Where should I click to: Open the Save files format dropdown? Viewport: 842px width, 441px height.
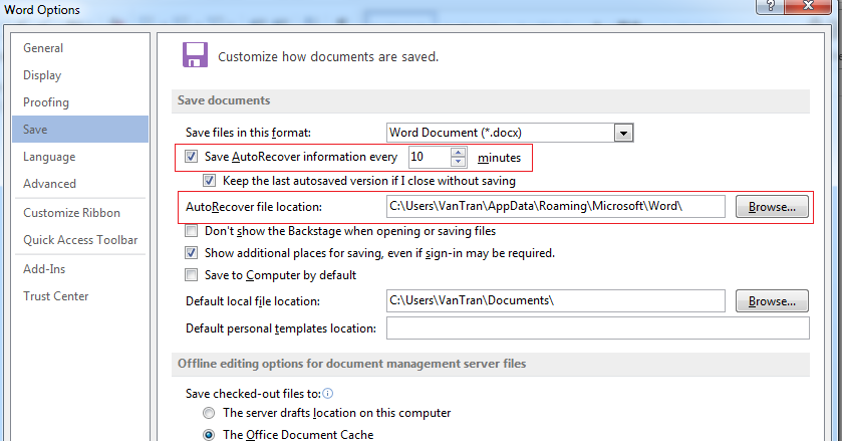(x=624, y=132)
